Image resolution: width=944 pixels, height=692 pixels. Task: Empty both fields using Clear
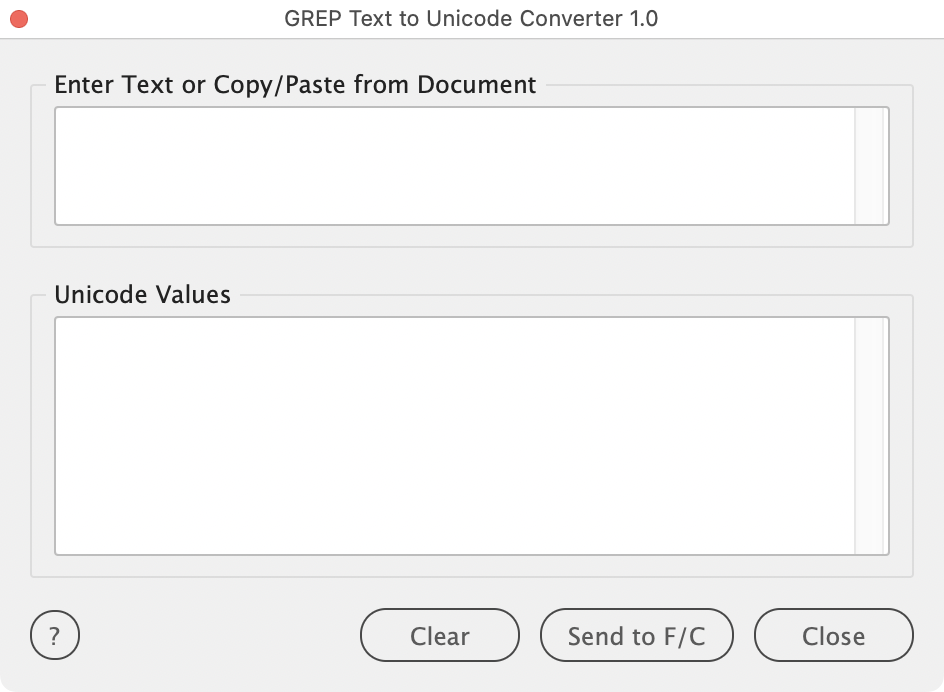click(x=439, y=635)
